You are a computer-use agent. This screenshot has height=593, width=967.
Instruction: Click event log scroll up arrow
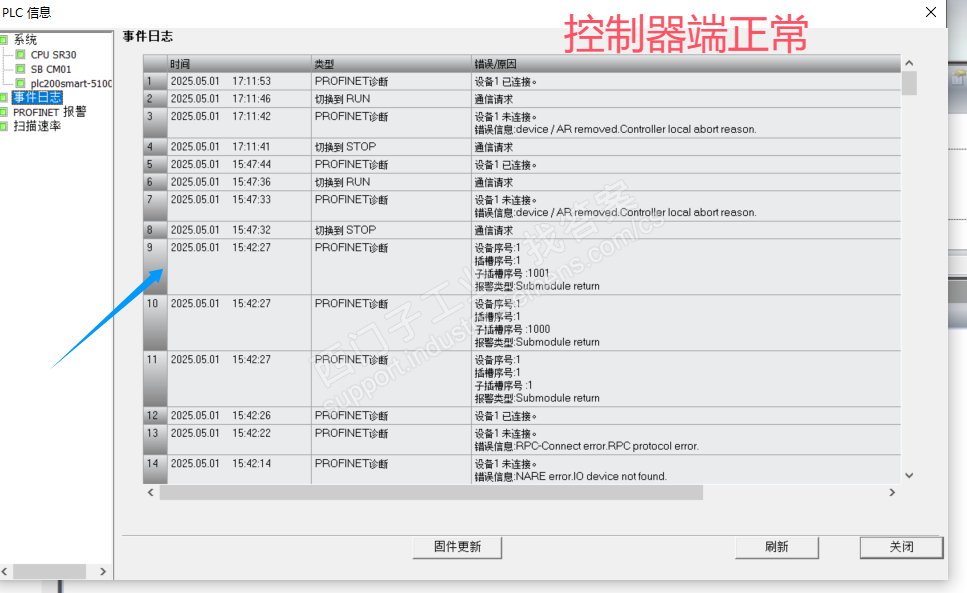coord(909,63)
